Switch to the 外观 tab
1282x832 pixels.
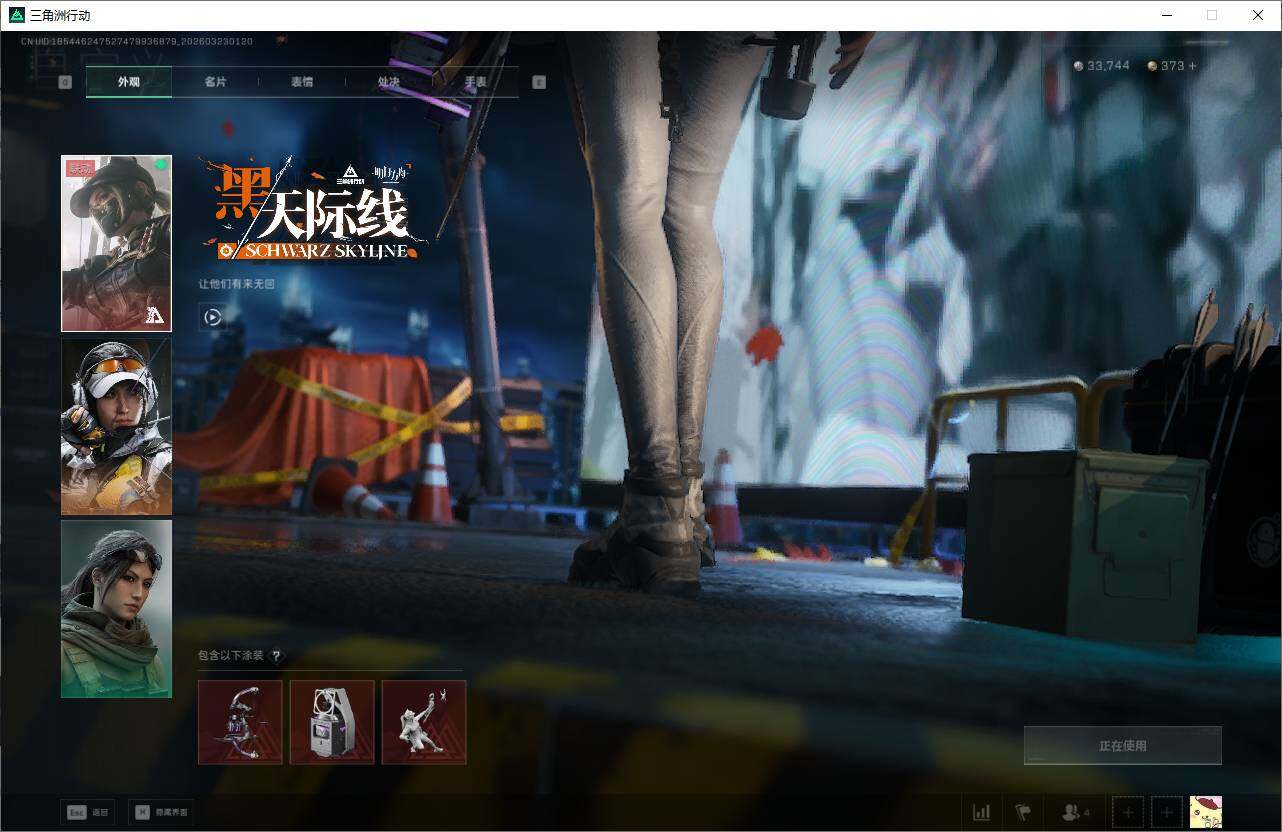129,82
